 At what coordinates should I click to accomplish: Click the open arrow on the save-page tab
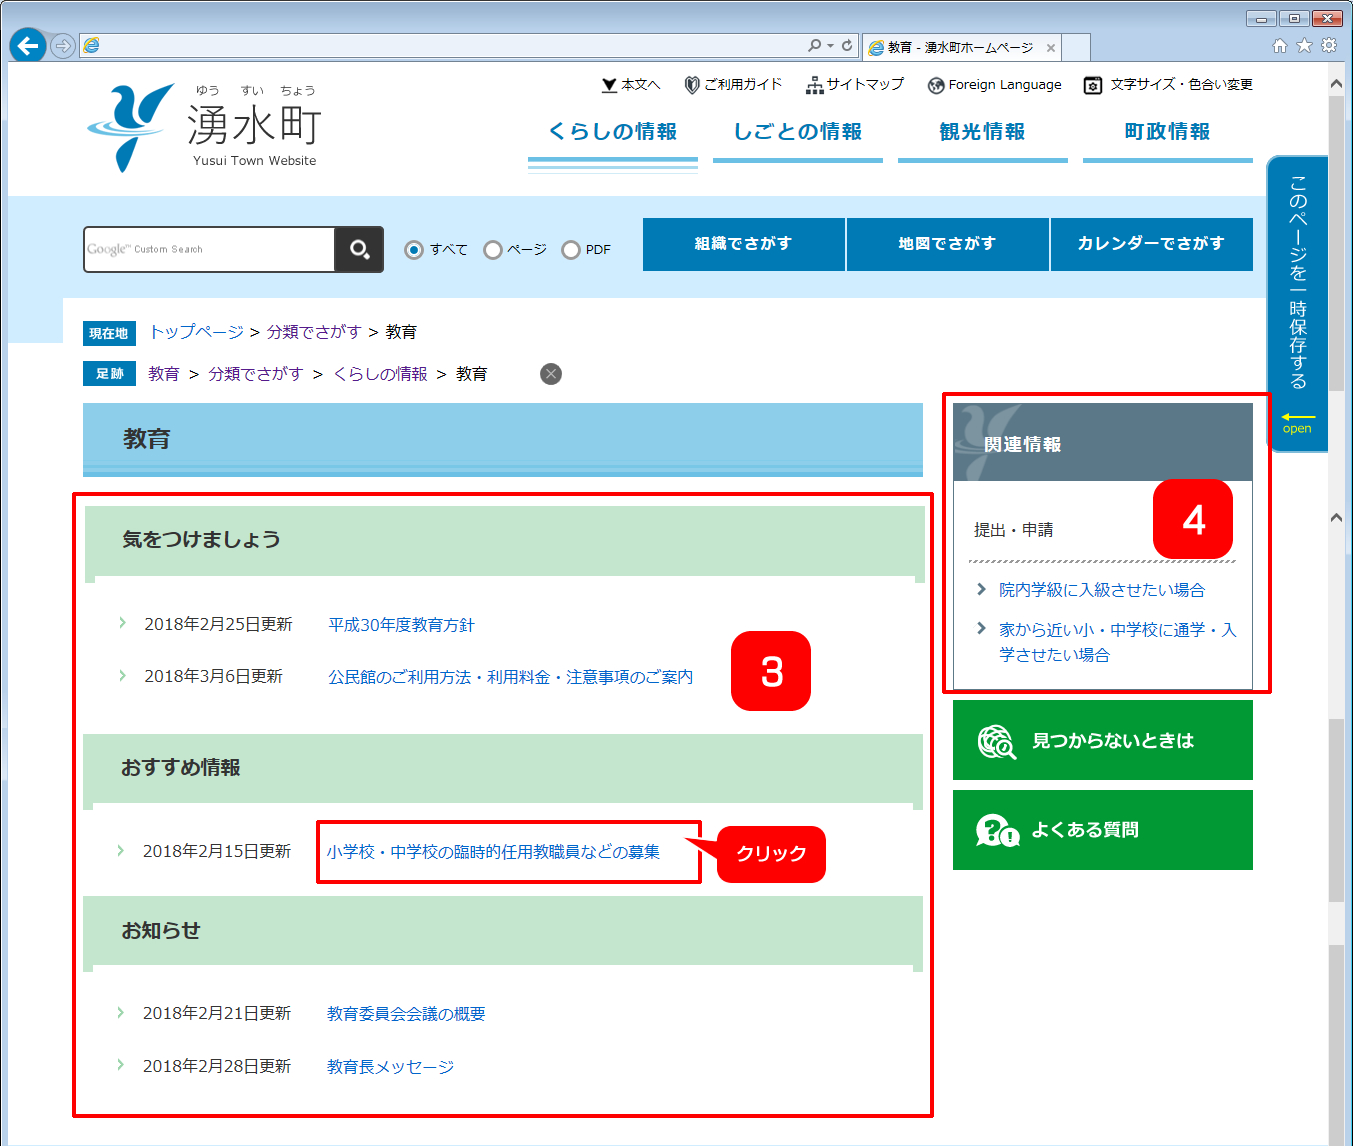pyautogui.click(x=1298, y=422)
